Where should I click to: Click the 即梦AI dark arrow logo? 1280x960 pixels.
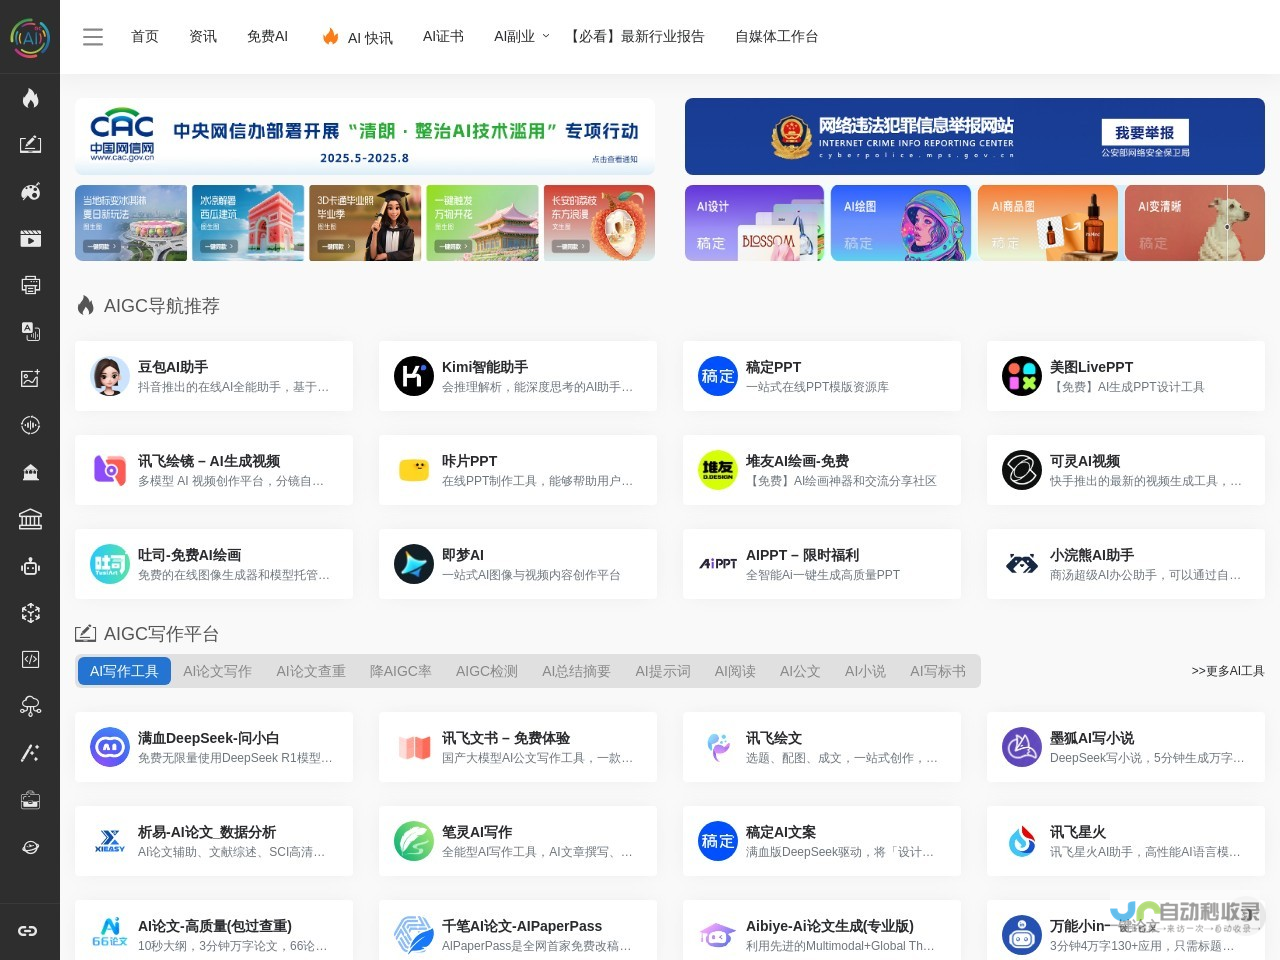(414, 564)
